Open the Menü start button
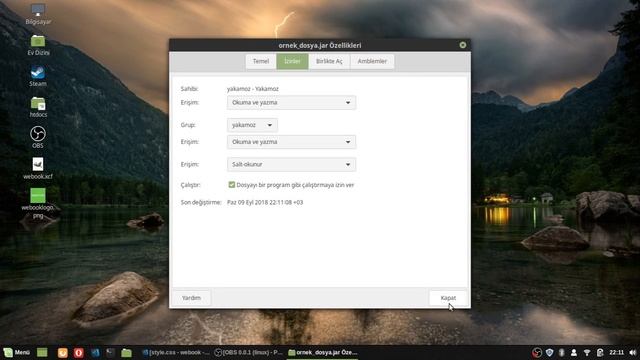This screenshot has width=640, height=360. pos(17,352)
